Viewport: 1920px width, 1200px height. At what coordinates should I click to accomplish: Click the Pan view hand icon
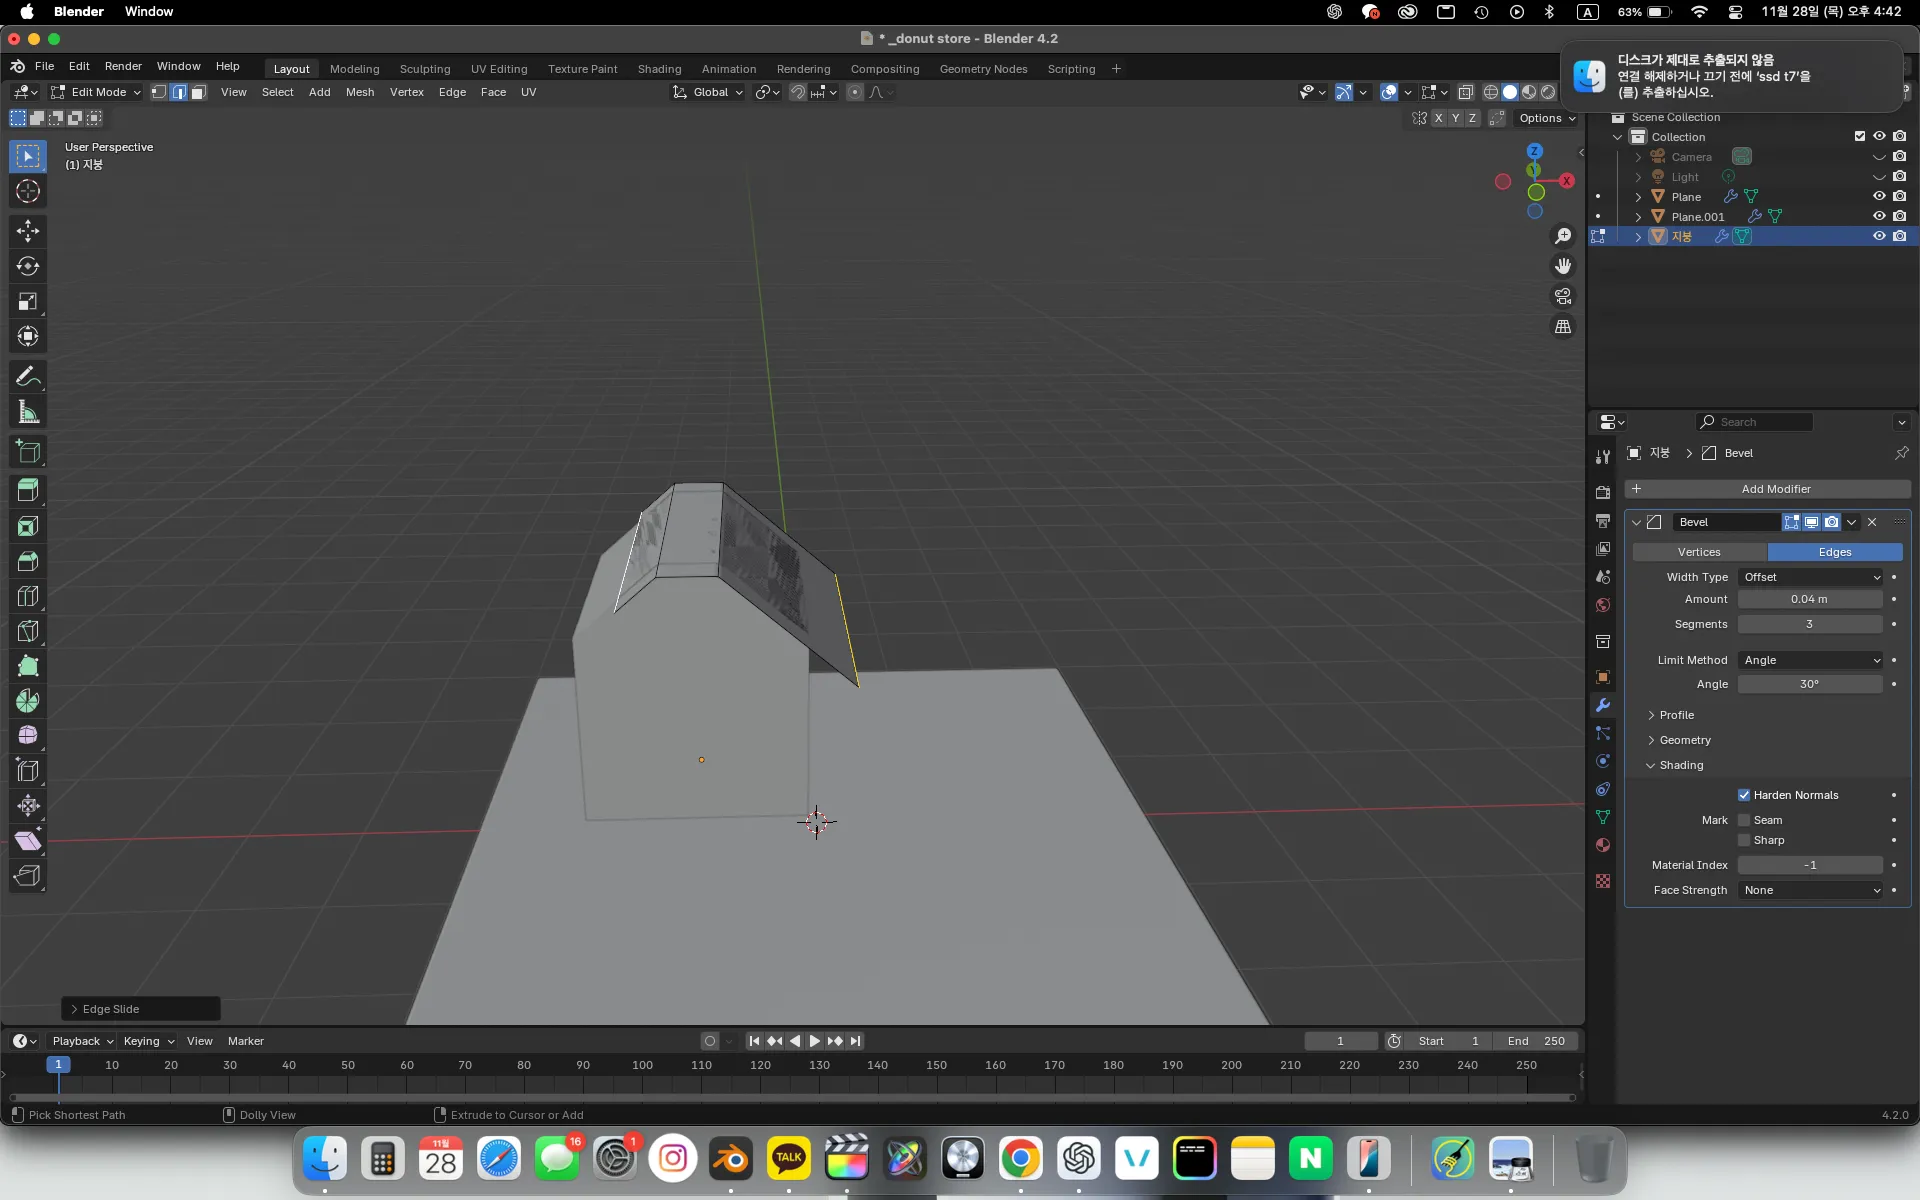point(1563,266)
